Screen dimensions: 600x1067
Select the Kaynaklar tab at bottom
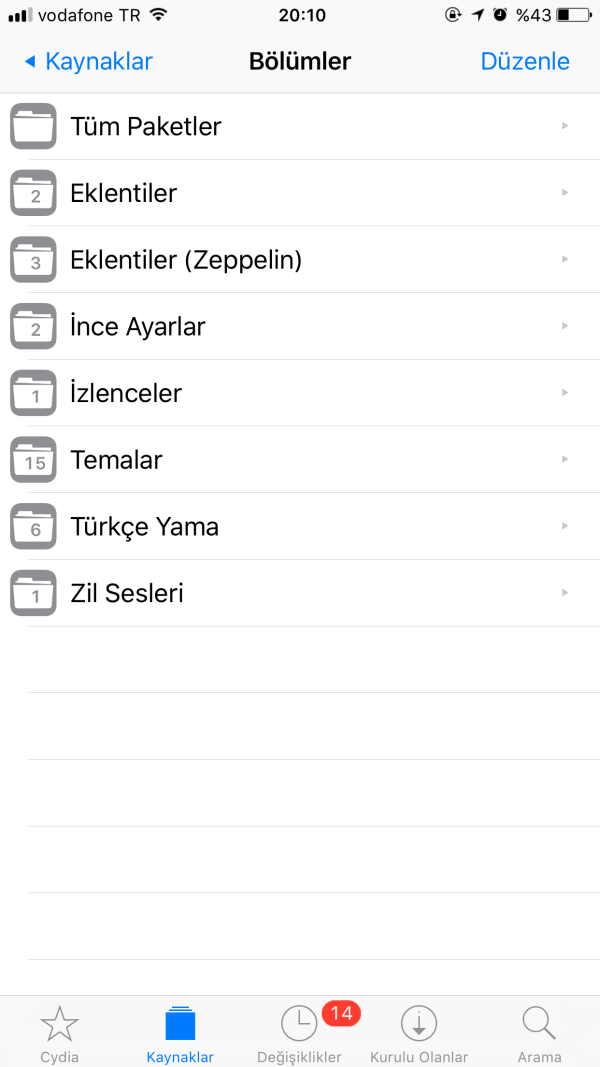pyautogui.click(x=180, y=1033)
